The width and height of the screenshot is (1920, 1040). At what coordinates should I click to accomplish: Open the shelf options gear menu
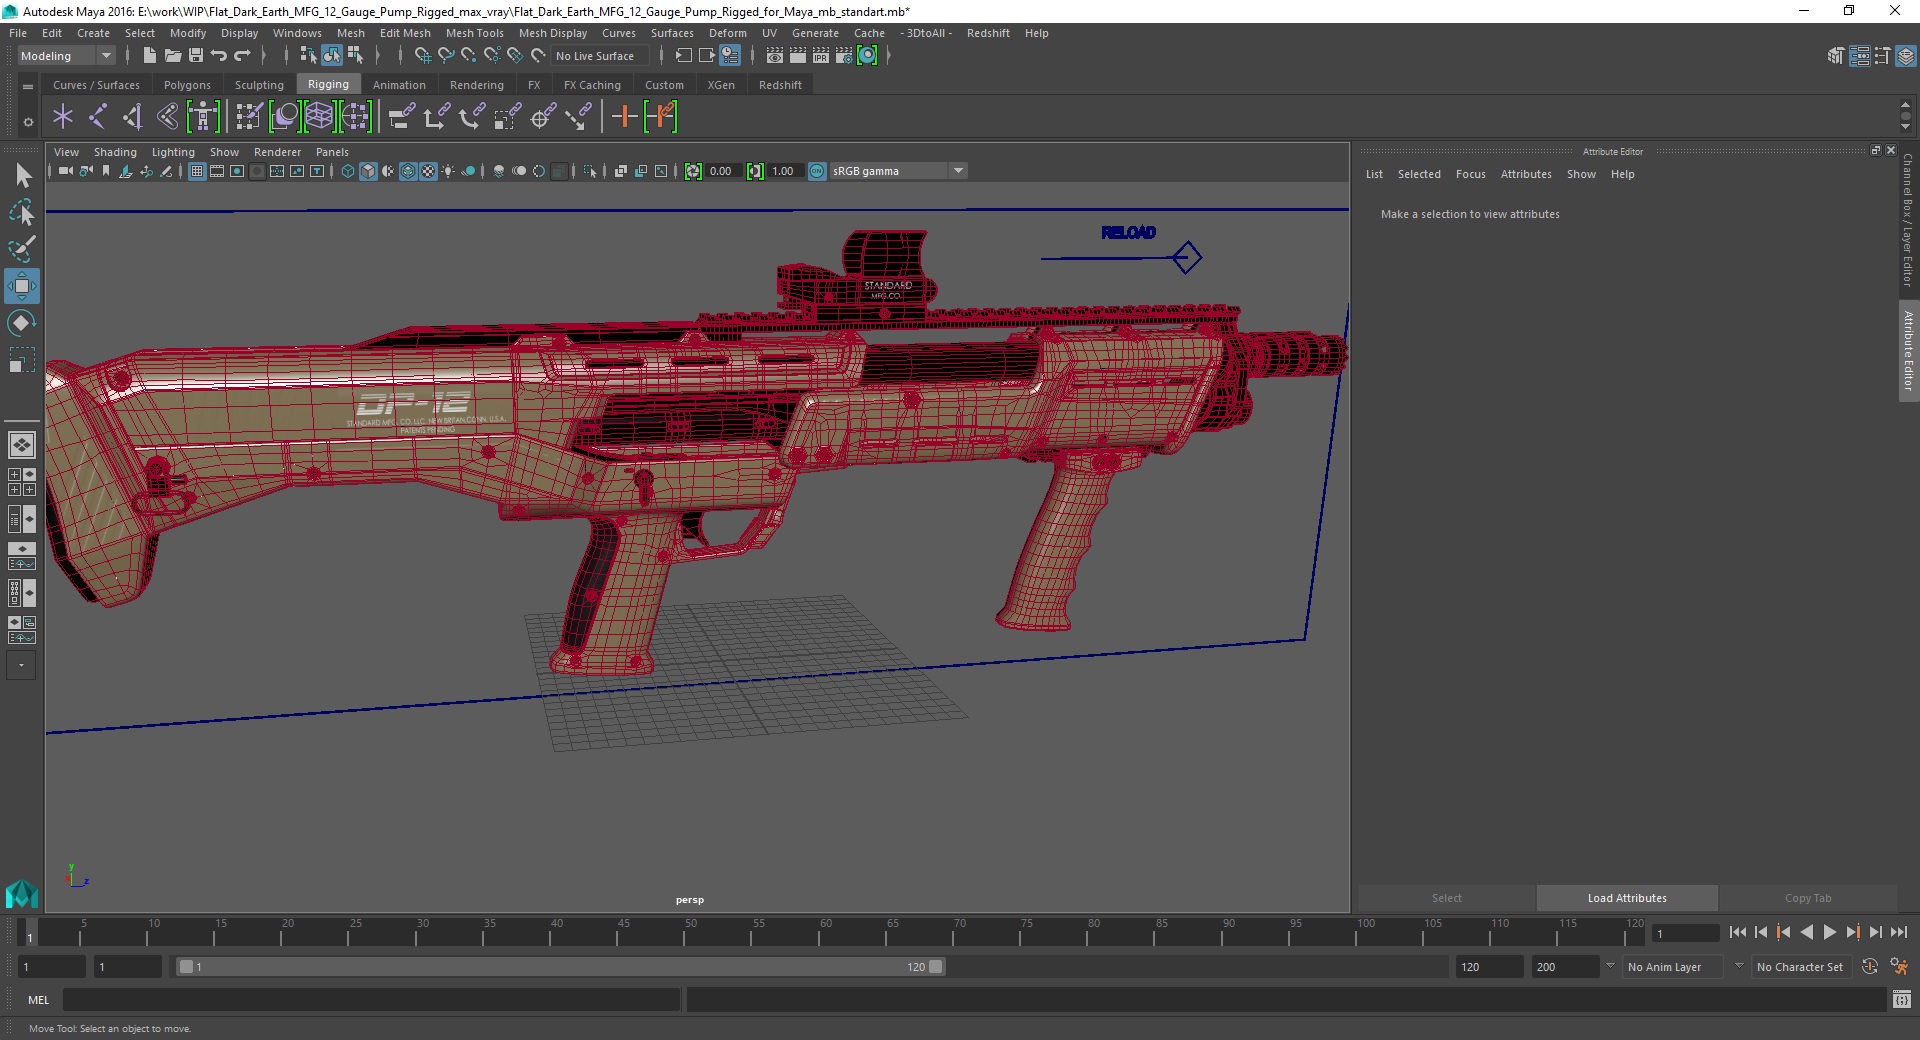[28, 122]
